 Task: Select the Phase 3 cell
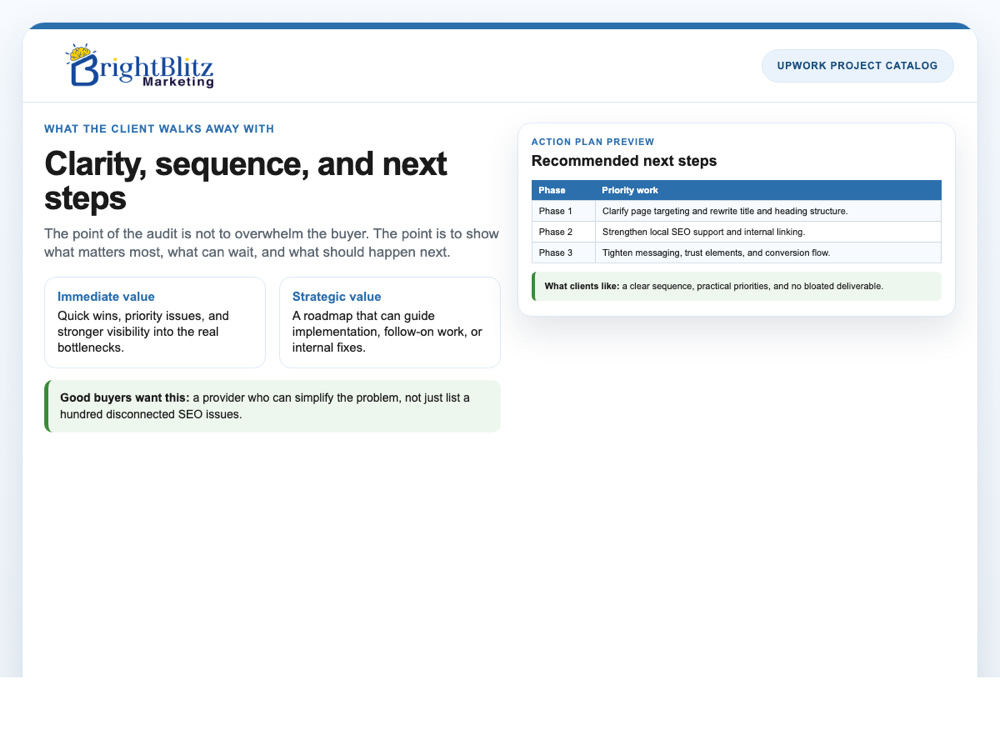[x=563, y=253]
